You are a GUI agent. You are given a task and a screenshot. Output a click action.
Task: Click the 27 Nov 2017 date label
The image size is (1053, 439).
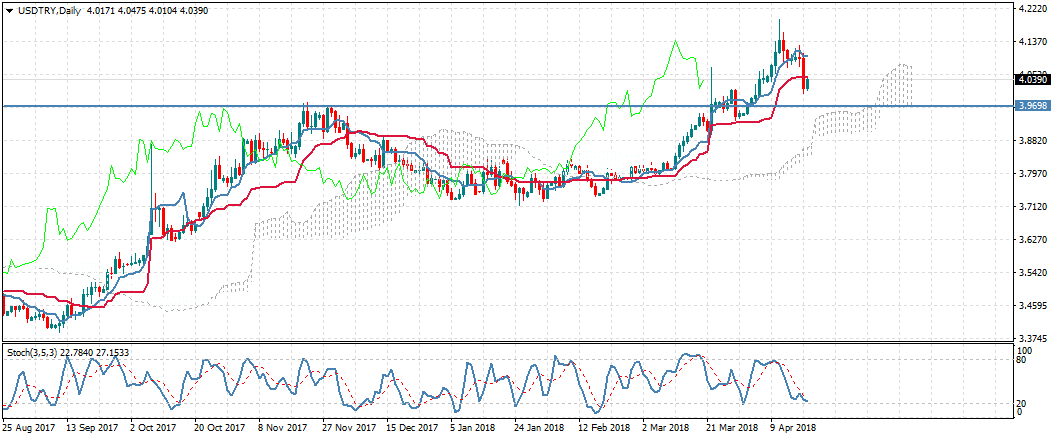coord(346,426)
